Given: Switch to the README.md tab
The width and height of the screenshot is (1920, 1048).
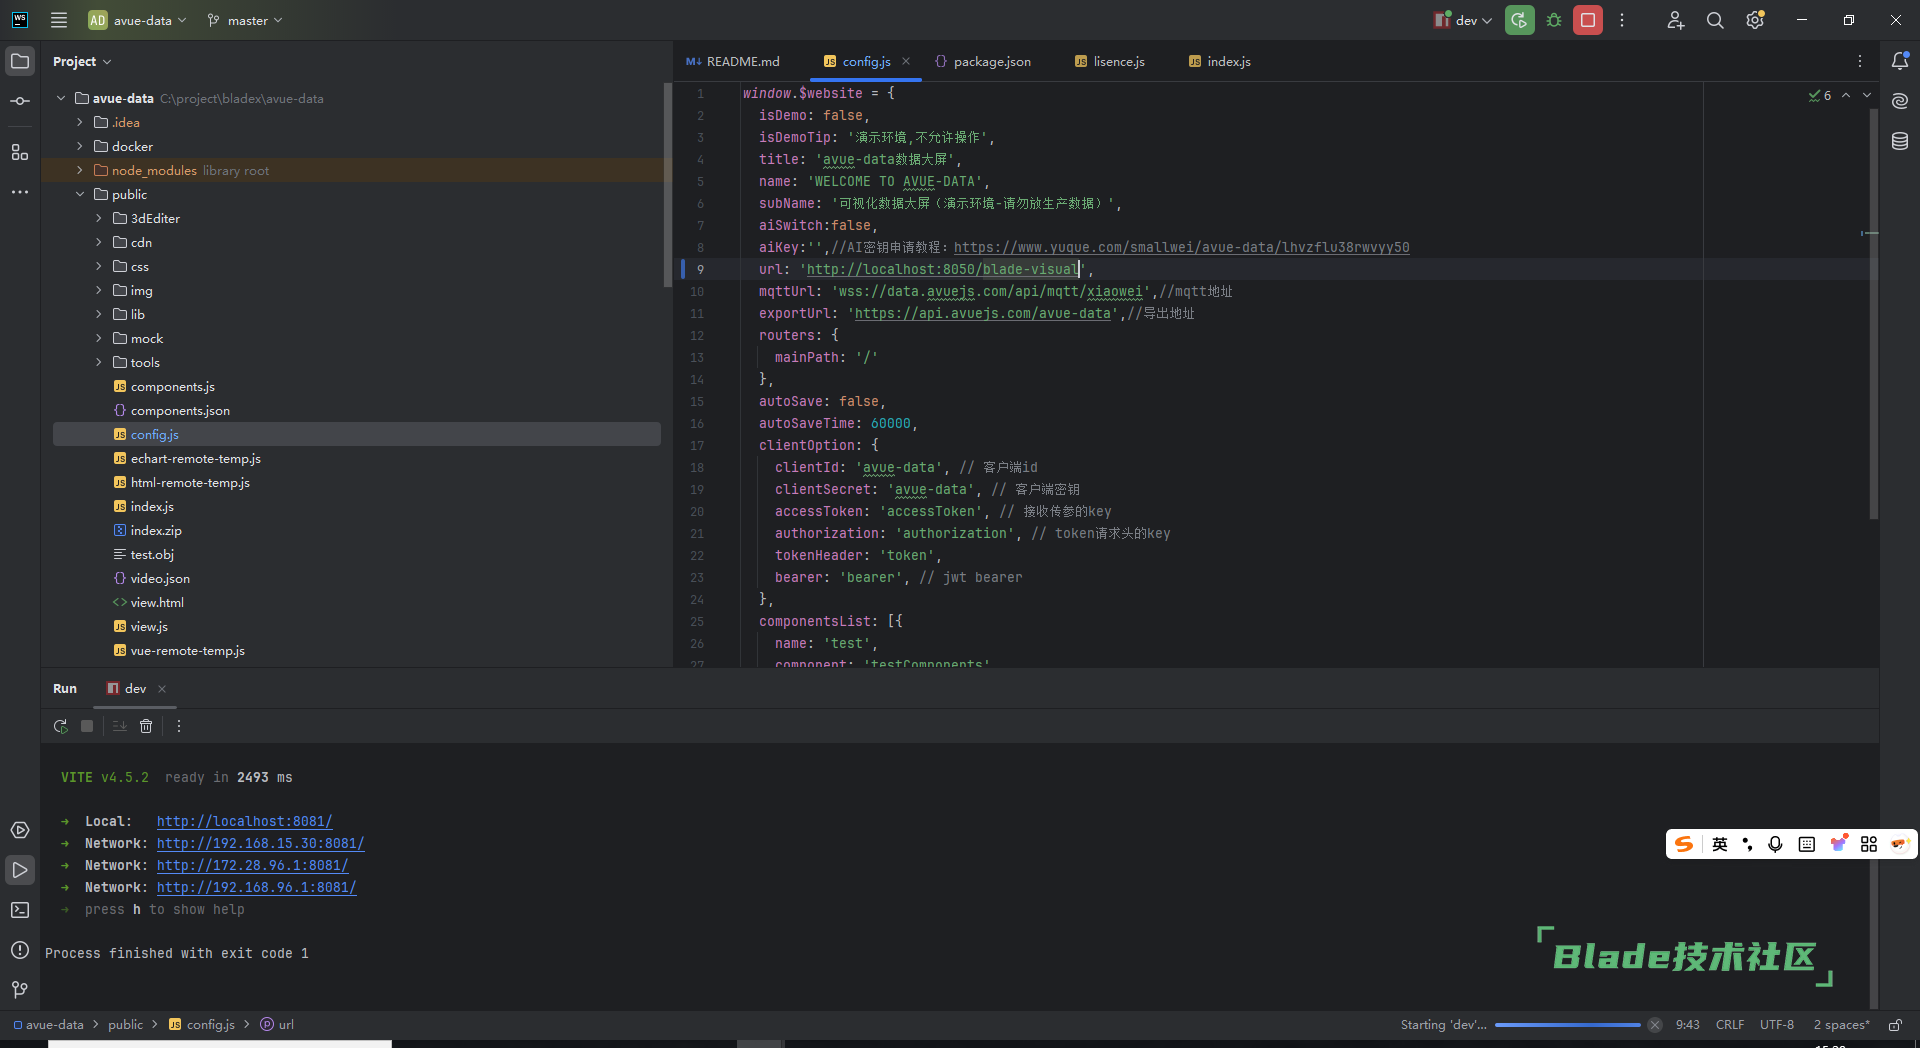Looking at the screenshot, I should click(x=733, y=61).
